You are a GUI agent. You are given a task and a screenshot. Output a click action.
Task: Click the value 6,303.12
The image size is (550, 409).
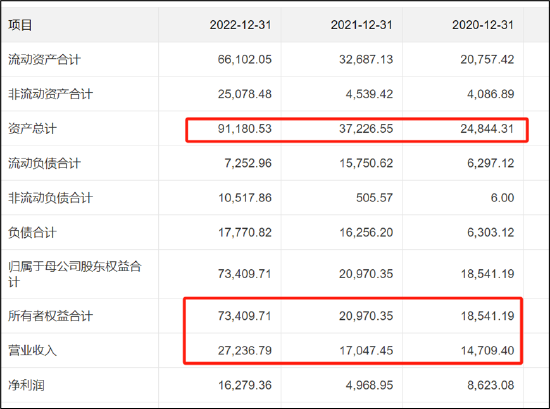pos(490,233)
